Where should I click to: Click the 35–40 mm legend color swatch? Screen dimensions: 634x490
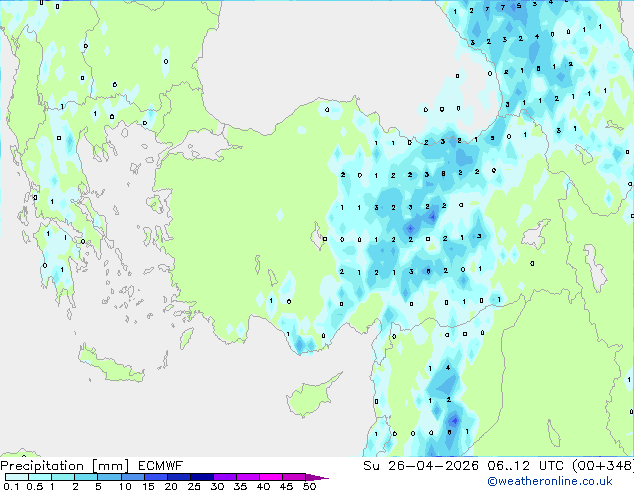pyautogui.click(x=247, y=477)
